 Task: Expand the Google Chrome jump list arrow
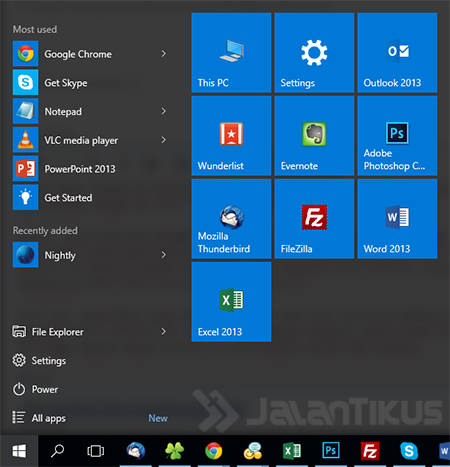(163, 54)
